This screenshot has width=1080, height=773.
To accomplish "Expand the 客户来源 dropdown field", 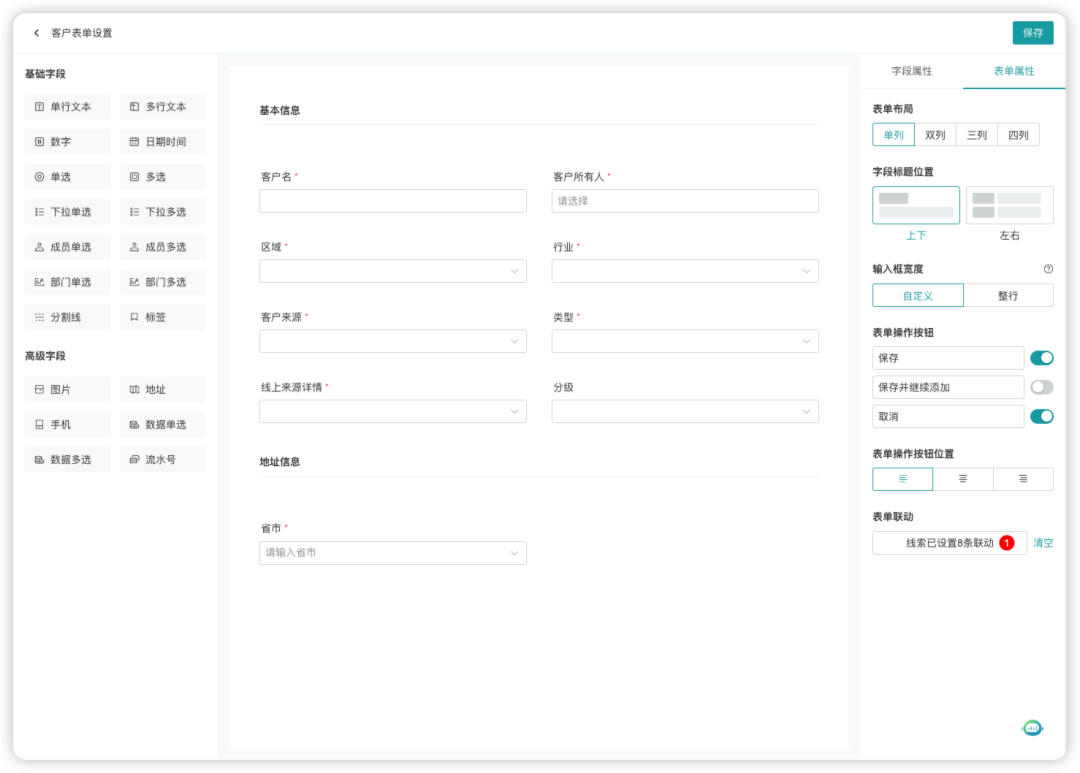I will click(392, 340).
